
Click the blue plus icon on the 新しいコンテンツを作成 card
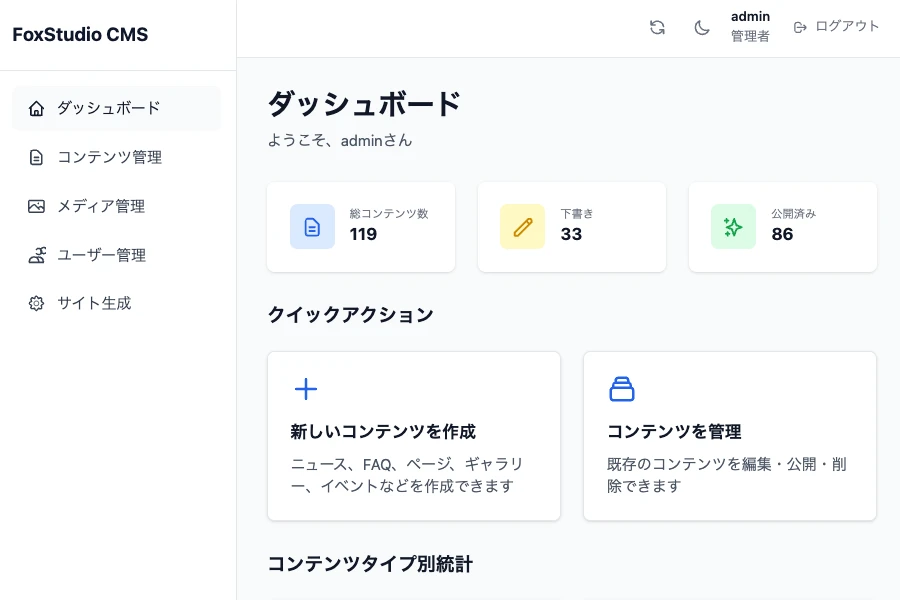[x=305, y=389]
